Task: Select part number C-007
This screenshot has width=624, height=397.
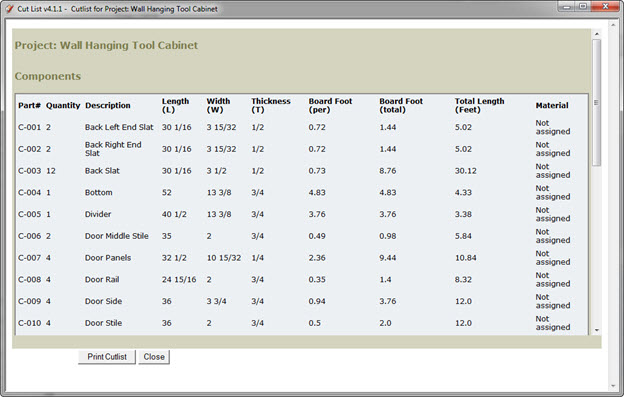Action: 29,258
